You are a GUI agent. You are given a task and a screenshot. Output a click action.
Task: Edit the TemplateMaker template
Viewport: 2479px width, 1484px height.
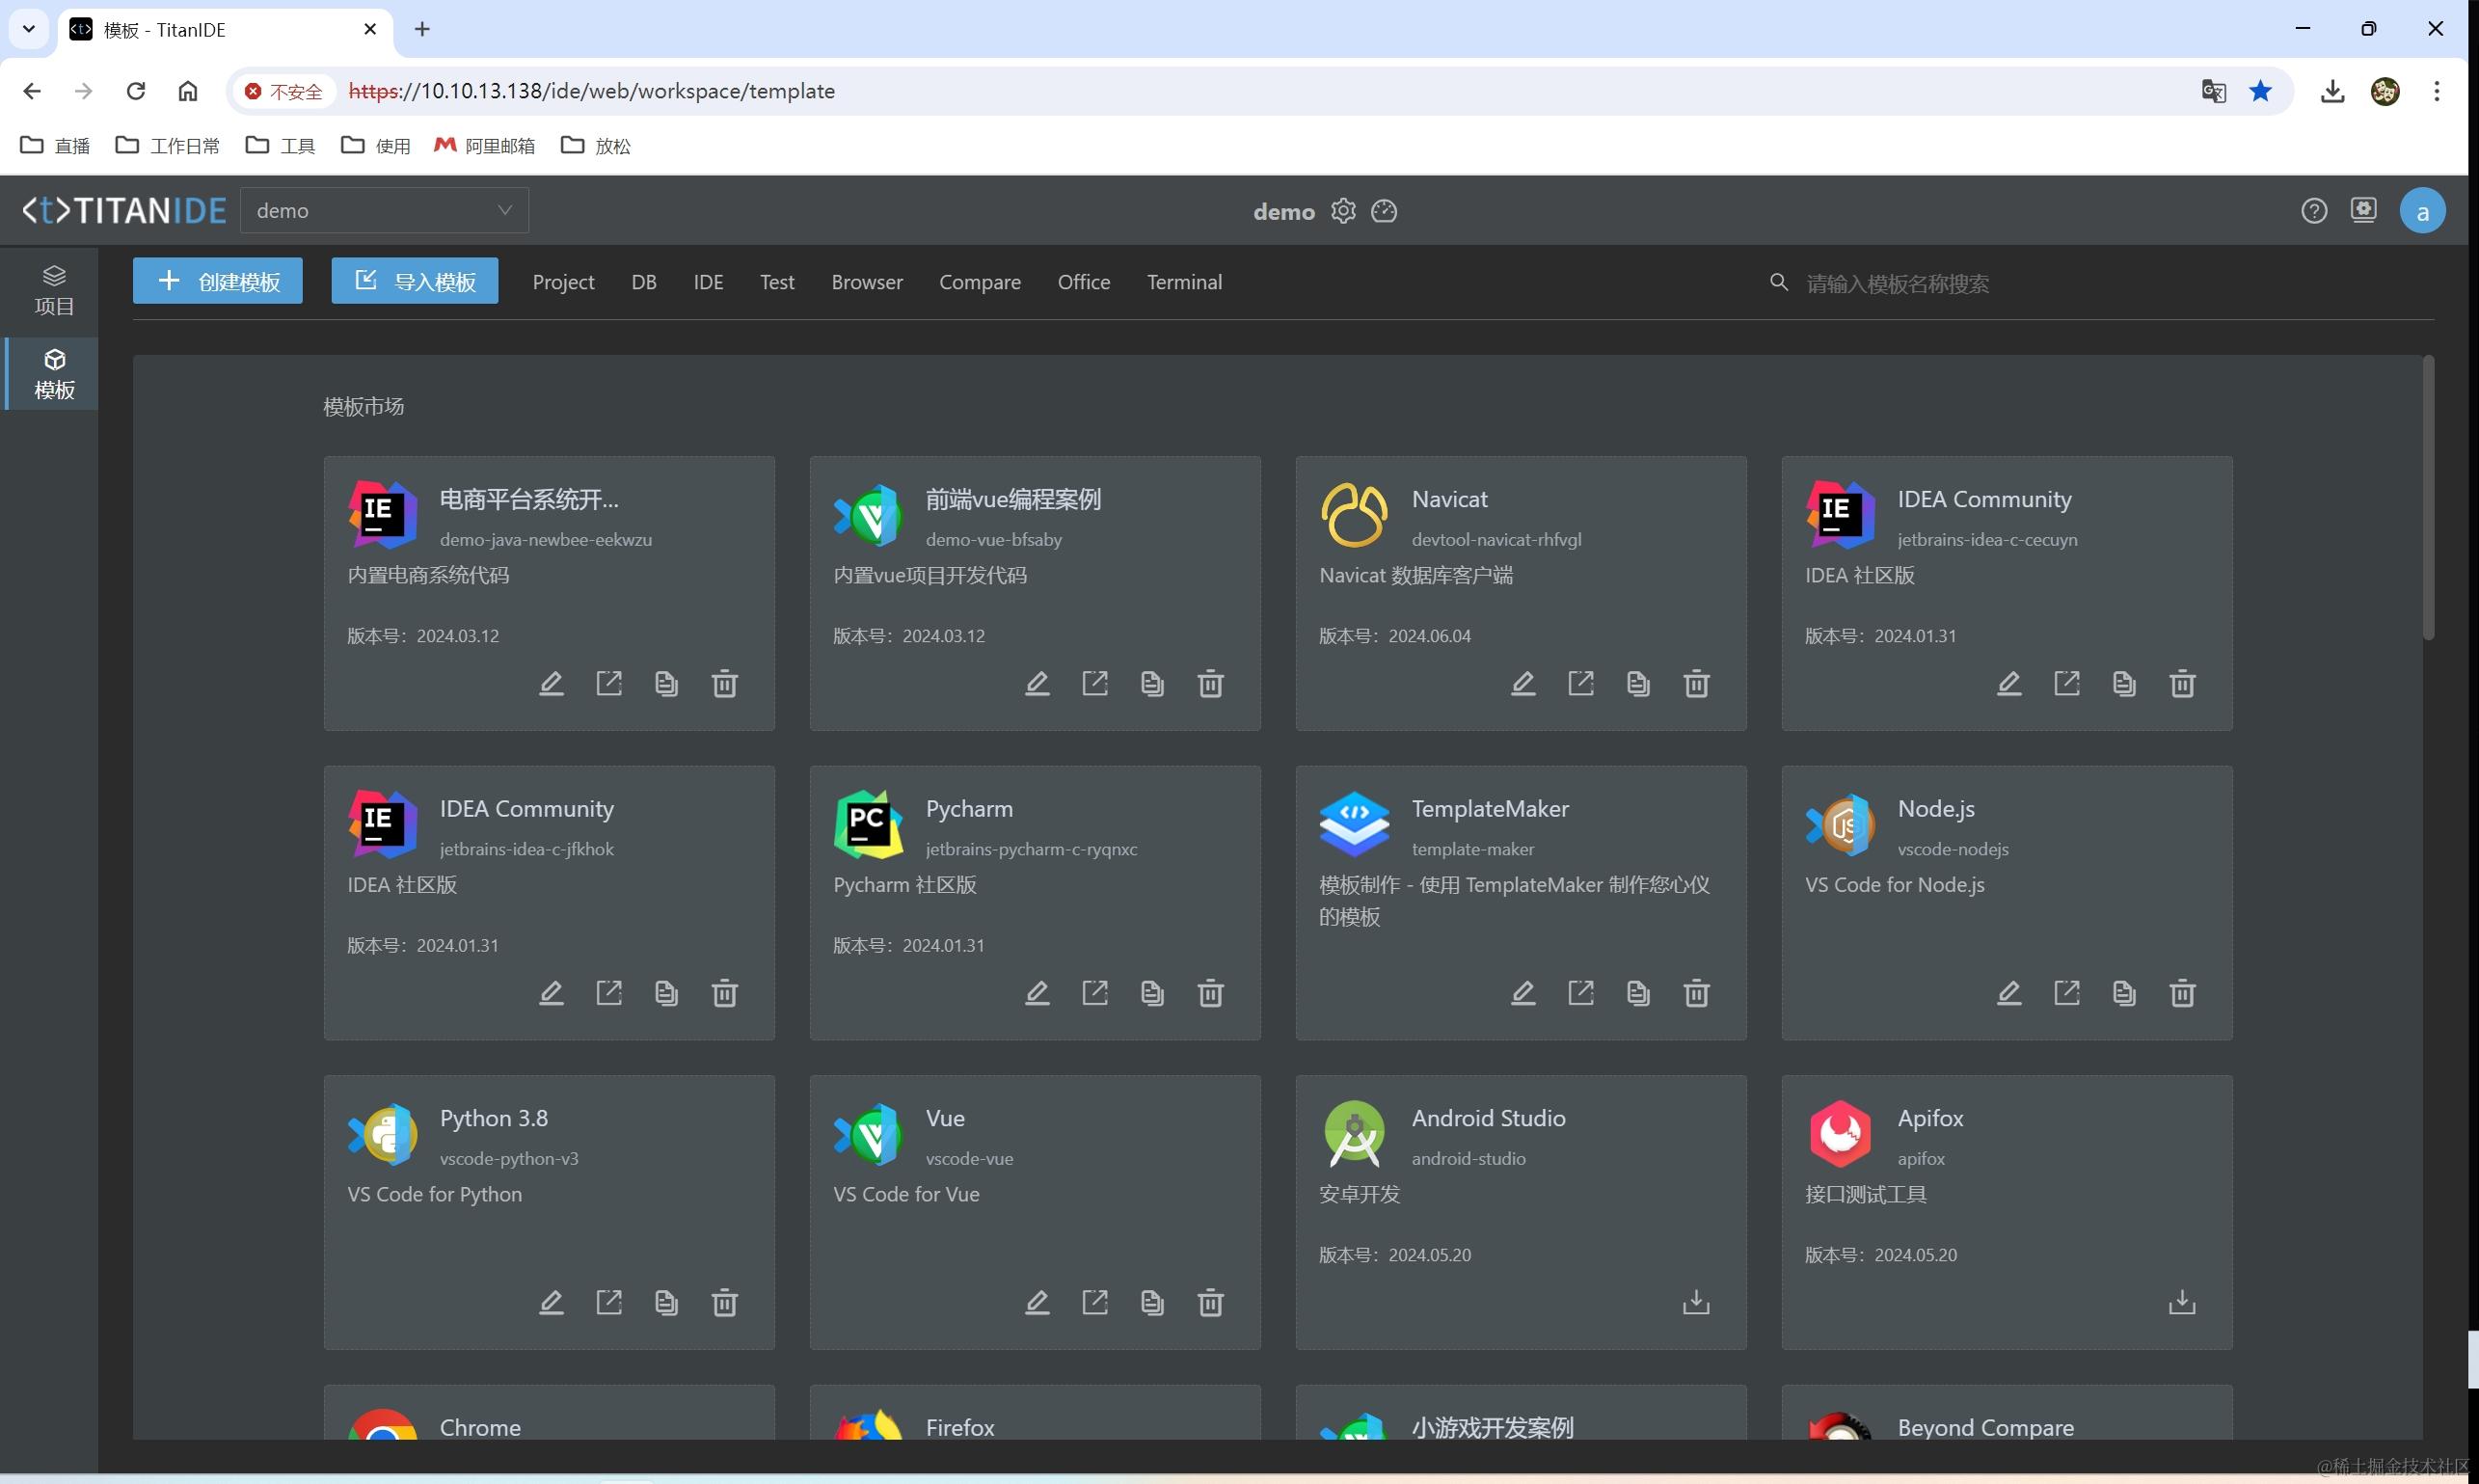click(1523, 993)
